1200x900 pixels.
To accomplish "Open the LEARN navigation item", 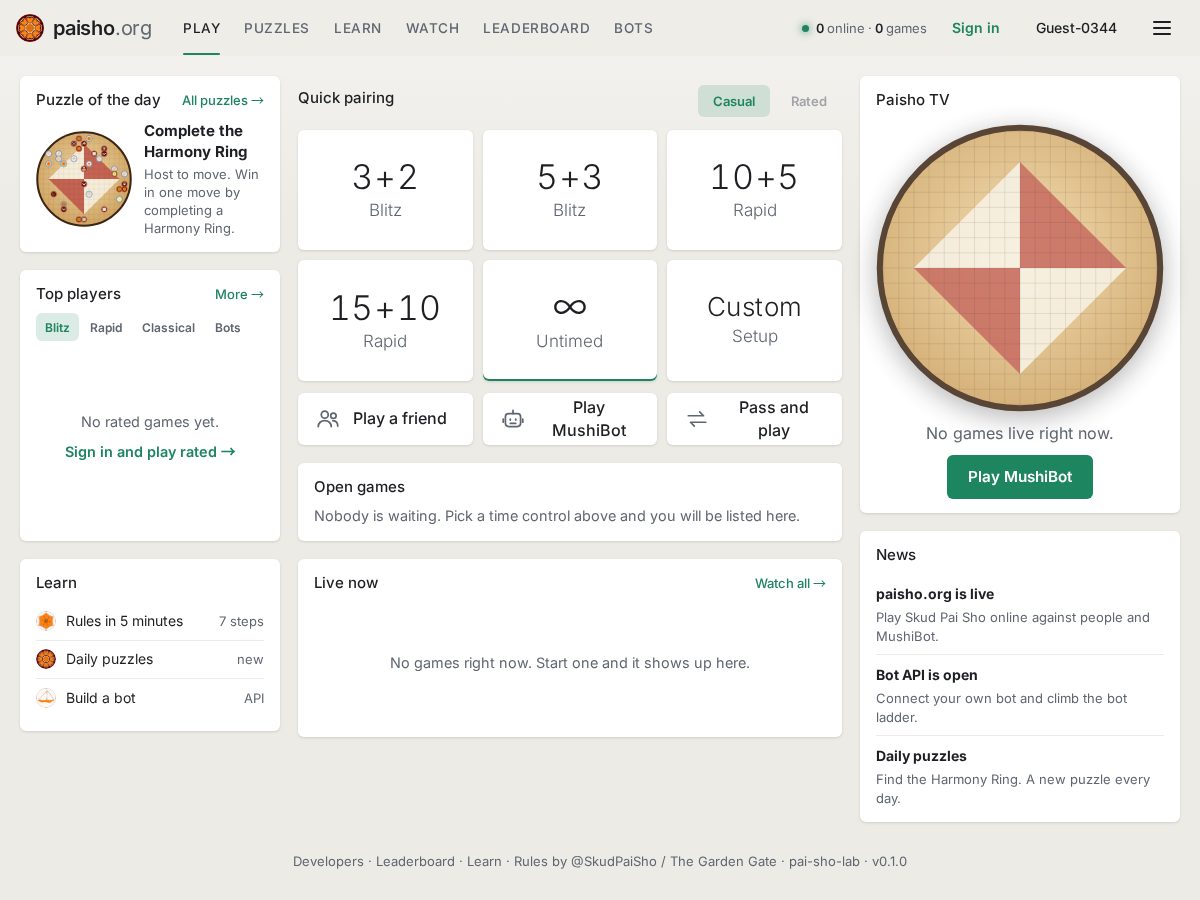I will [358, 28].
